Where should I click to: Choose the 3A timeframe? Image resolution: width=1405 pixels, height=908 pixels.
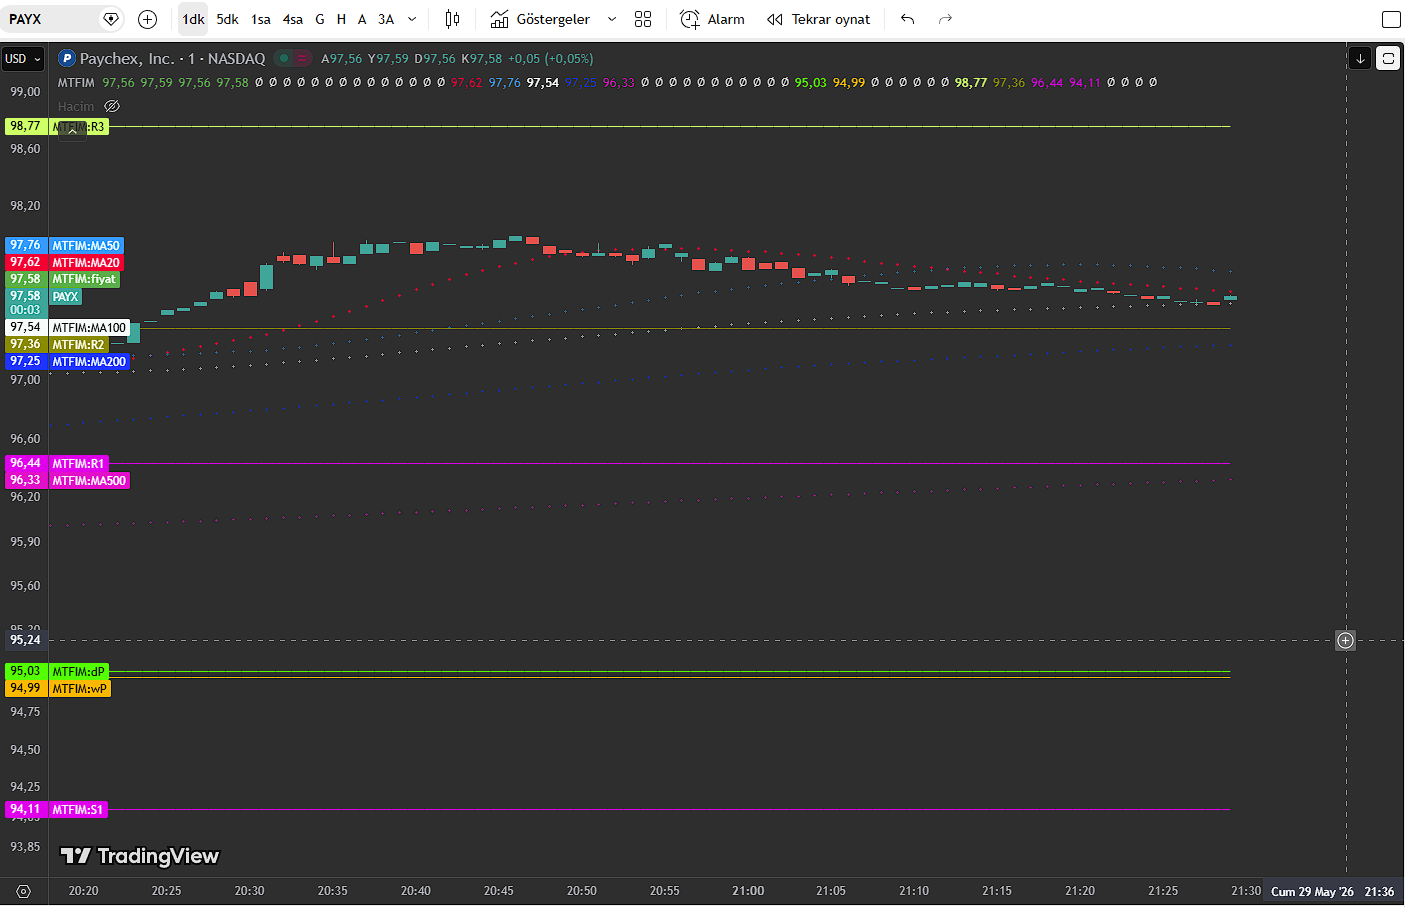pyautogui.click(x=386, y=19)
